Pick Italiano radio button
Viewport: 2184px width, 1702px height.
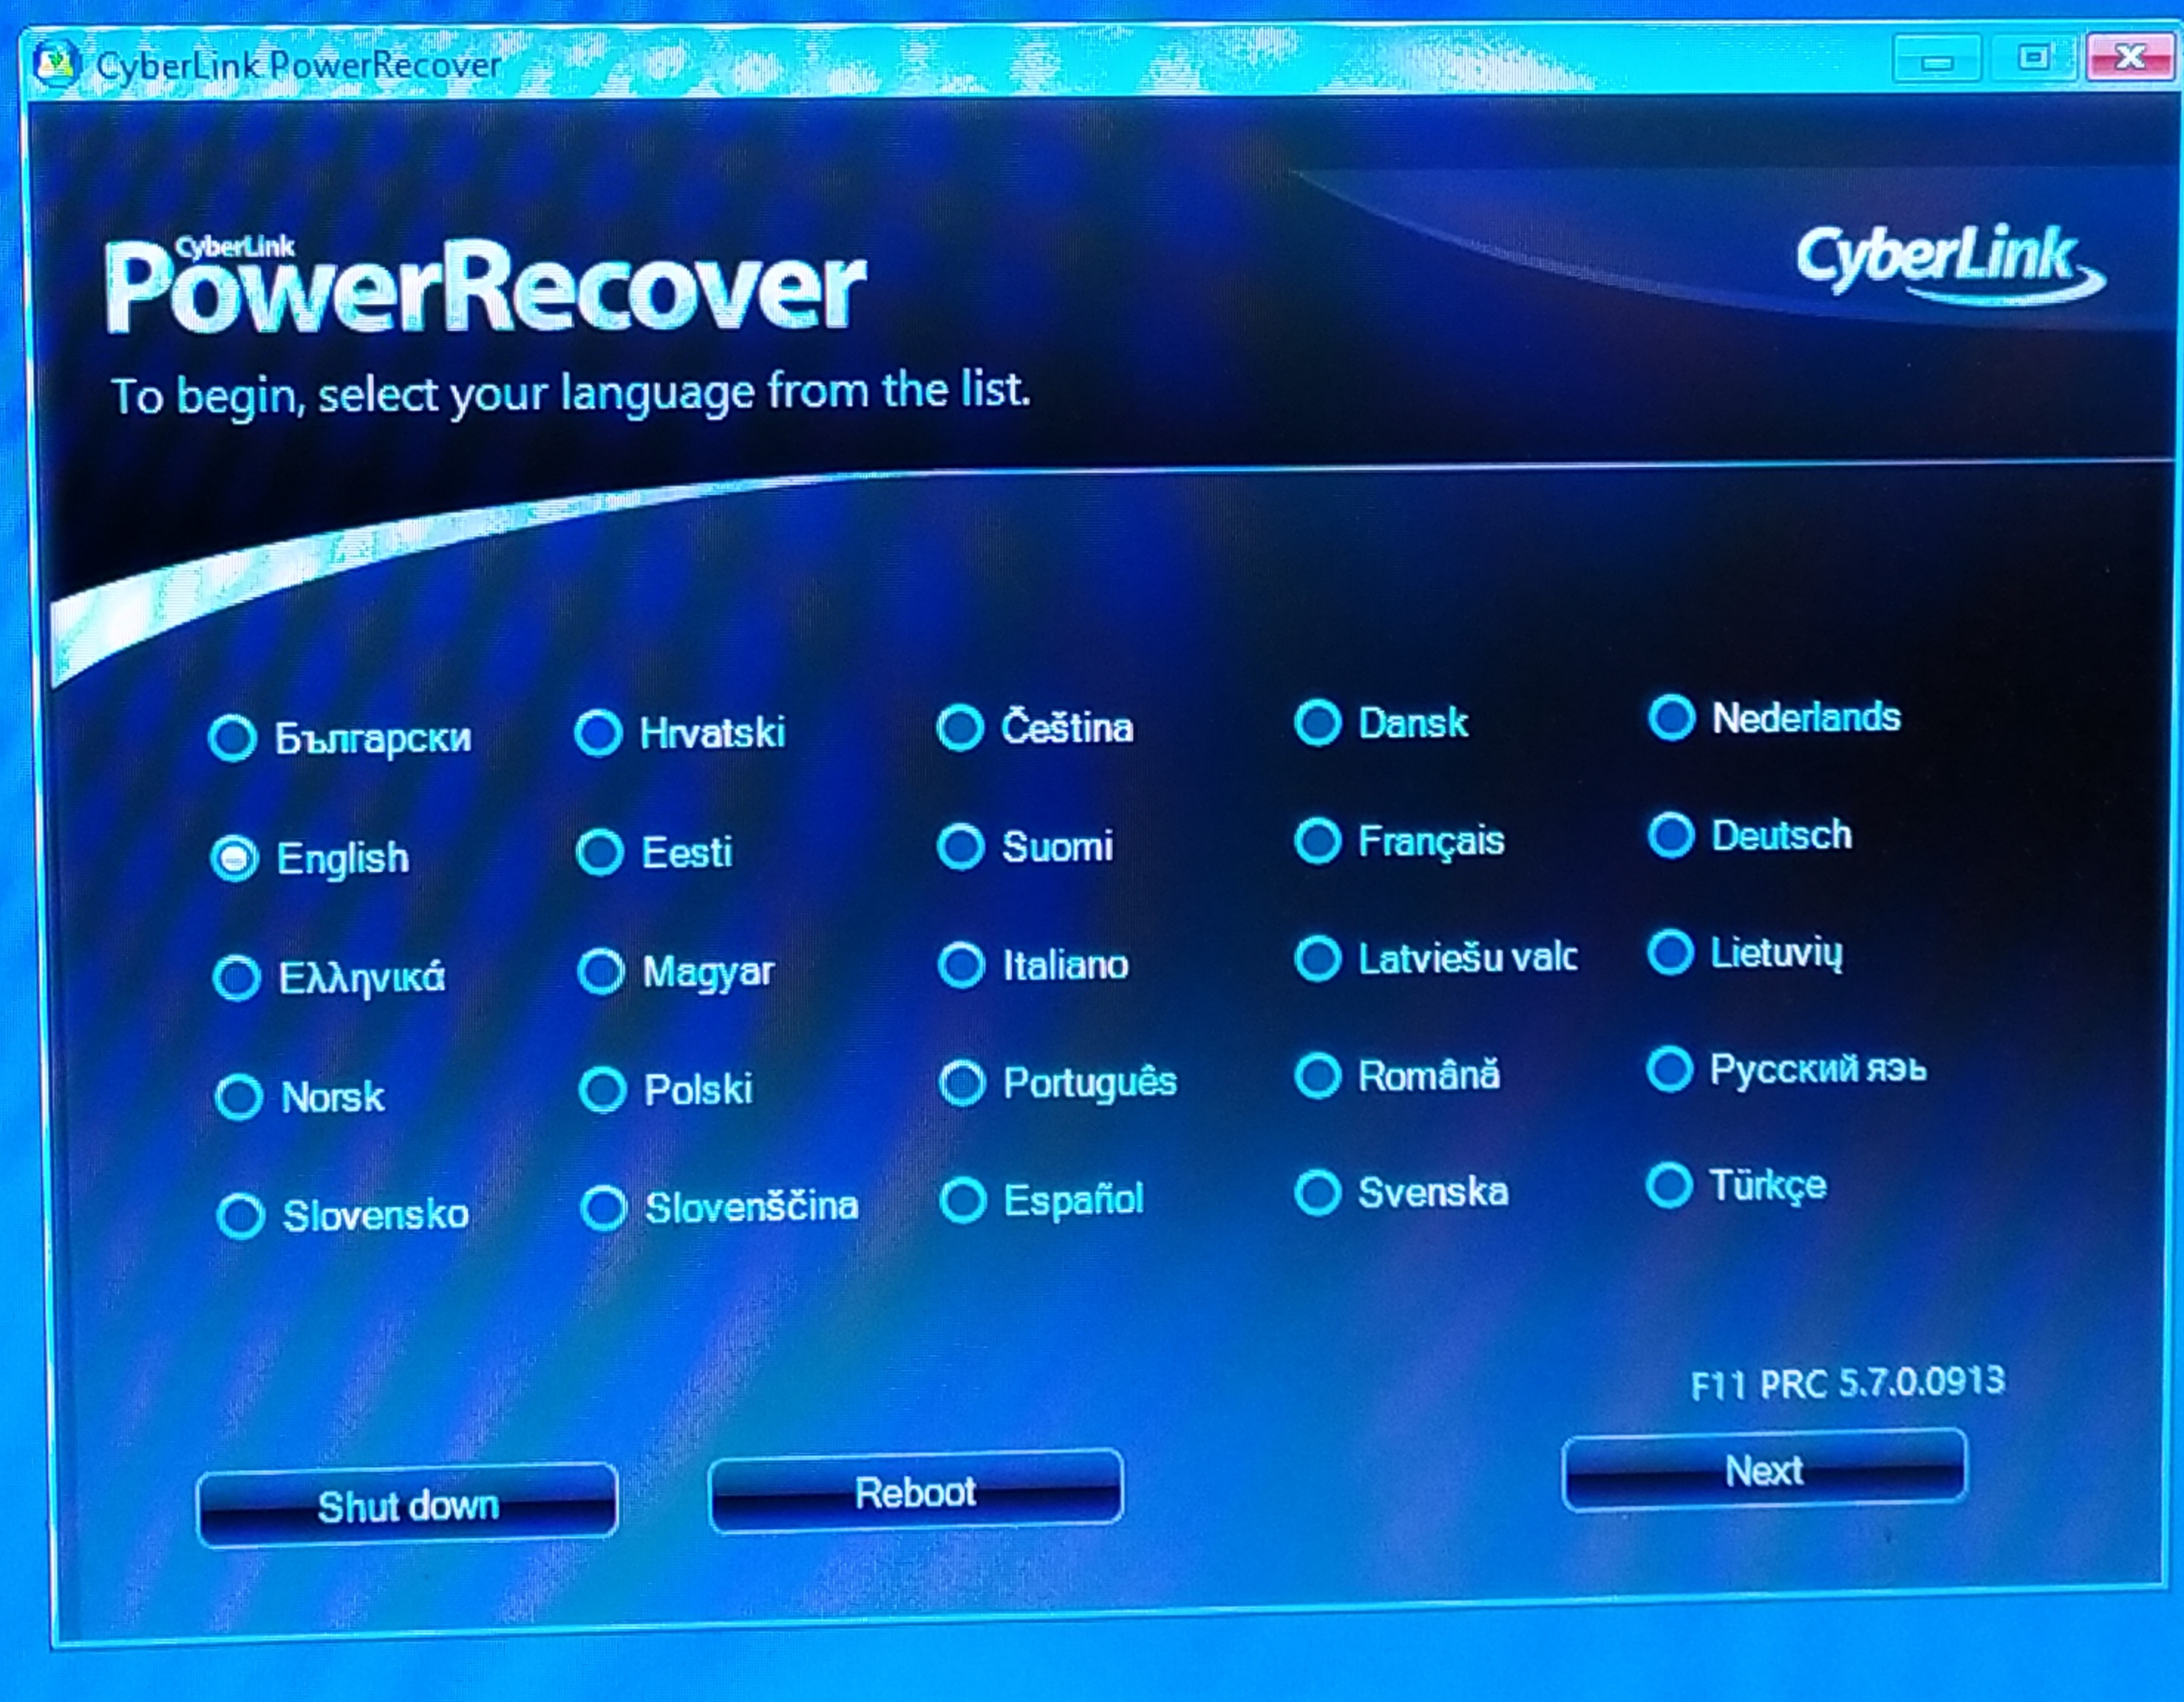coord(962,965)
